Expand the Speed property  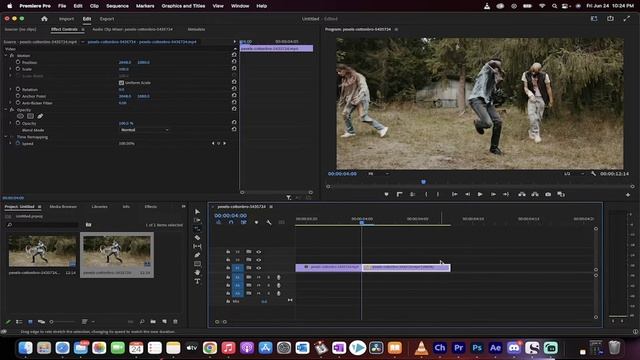point(11,143)
